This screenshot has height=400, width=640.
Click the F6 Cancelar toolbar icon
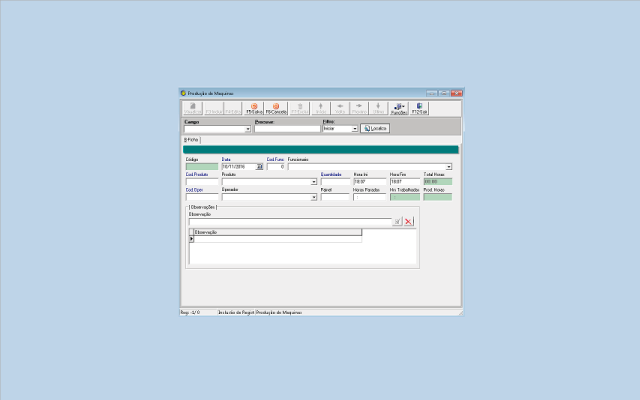click(276, 108)
